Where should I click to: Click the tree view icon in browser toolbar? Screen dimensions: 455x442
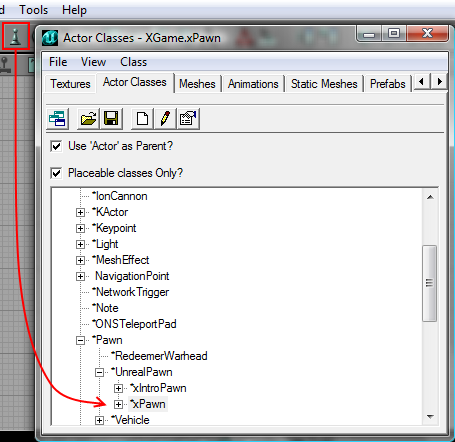(x=57, y=119)
